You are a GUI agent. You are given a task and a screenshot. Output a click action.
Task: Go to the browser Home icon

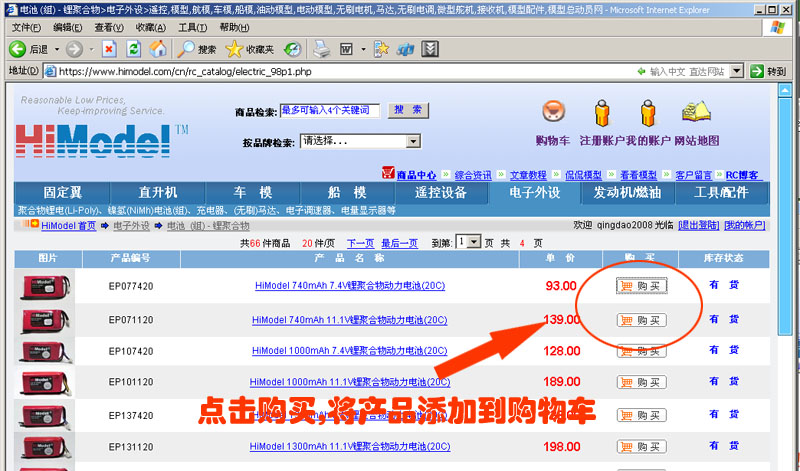tap(158, 49)
